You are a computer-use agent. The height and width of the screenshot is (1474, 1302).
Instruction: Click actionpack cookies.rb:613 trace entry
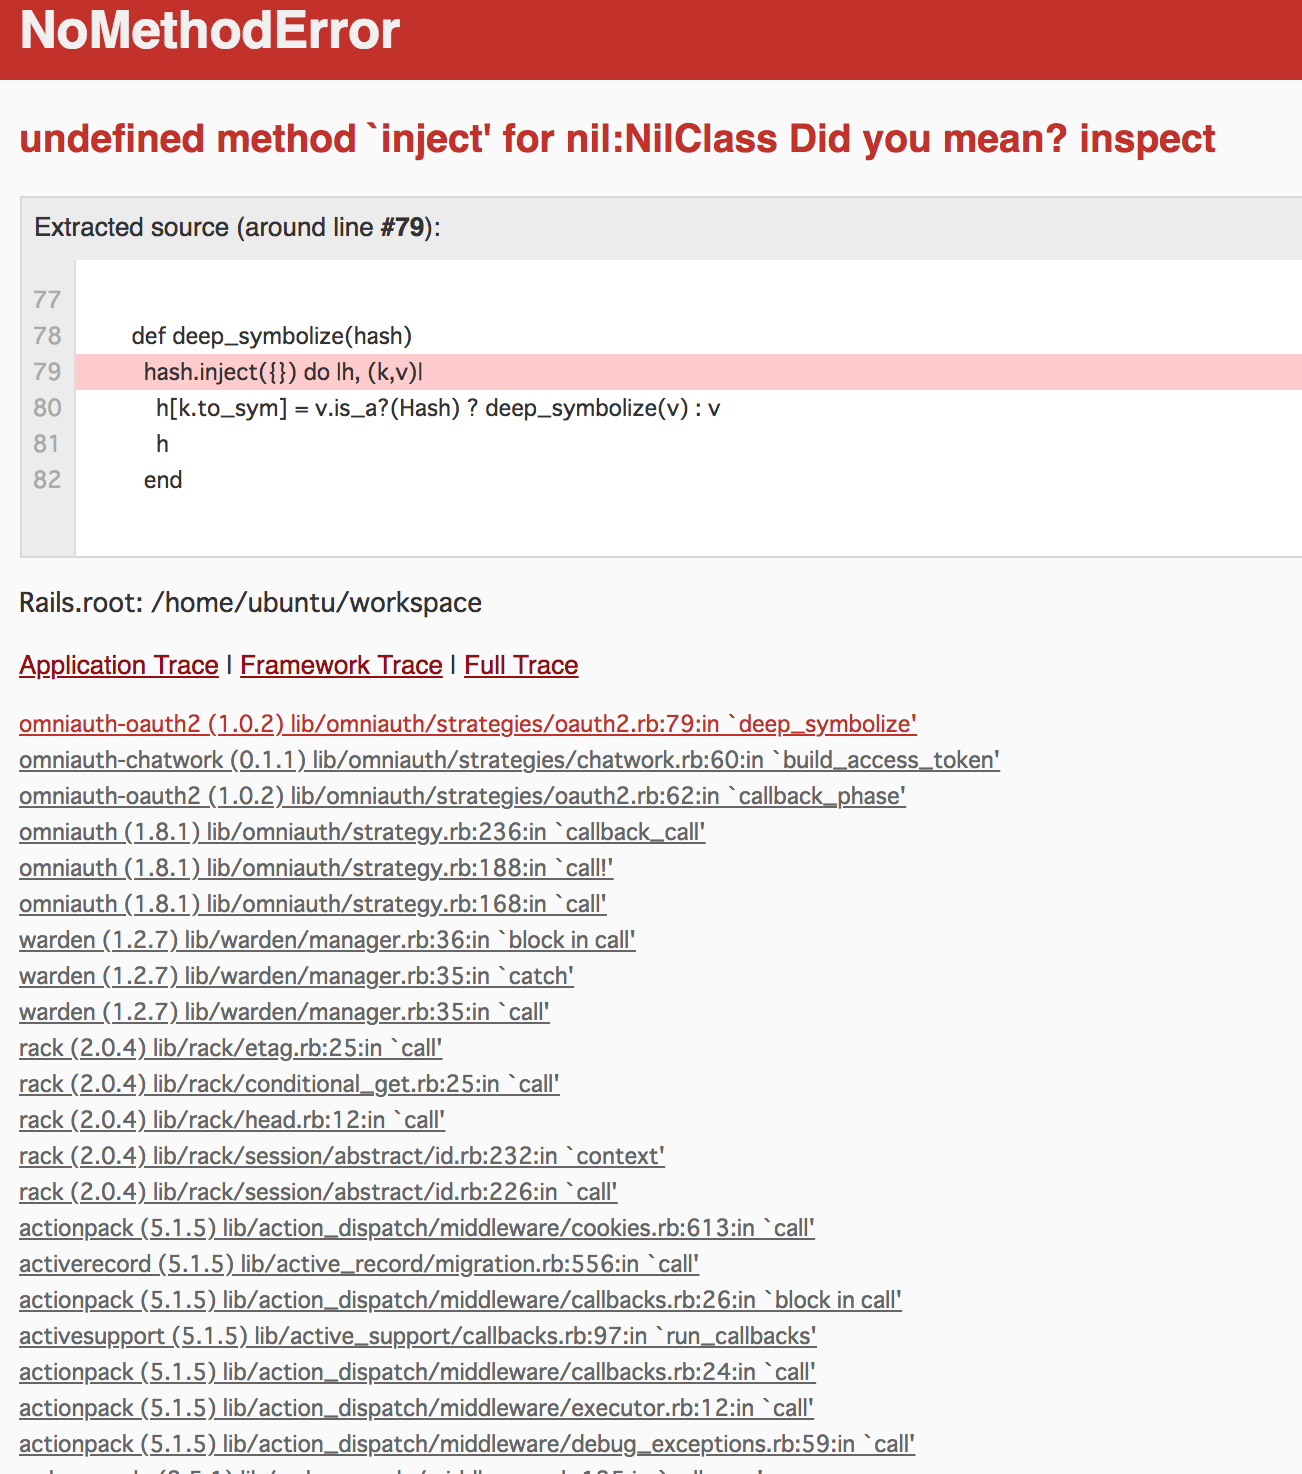point(416,1228)
